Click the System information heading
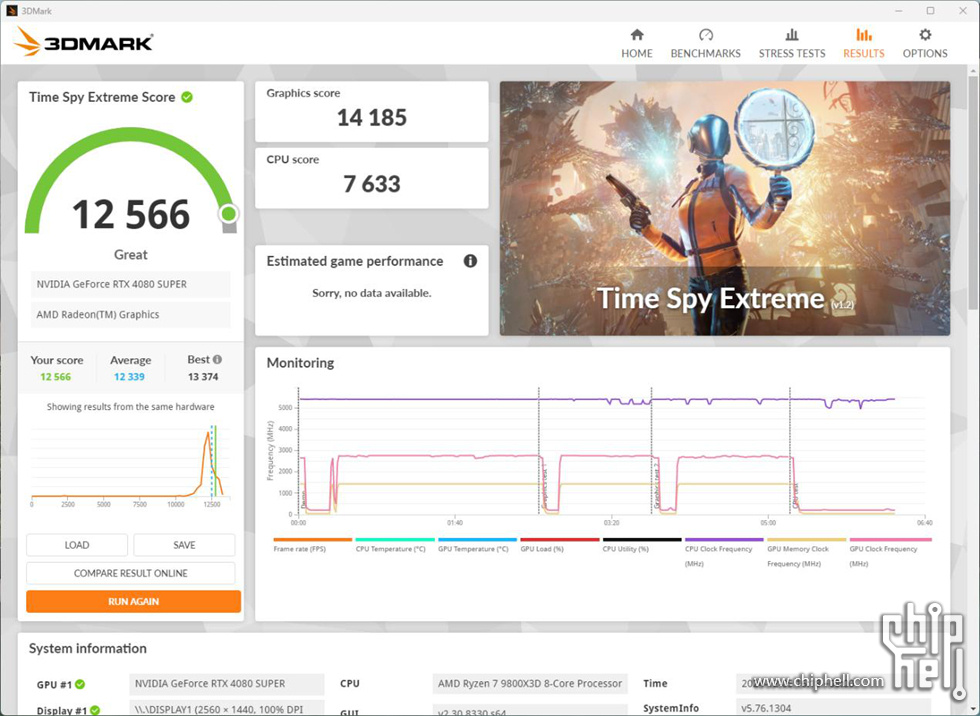Viewport: 980px width, 716px height. click(x=88, y=649)
